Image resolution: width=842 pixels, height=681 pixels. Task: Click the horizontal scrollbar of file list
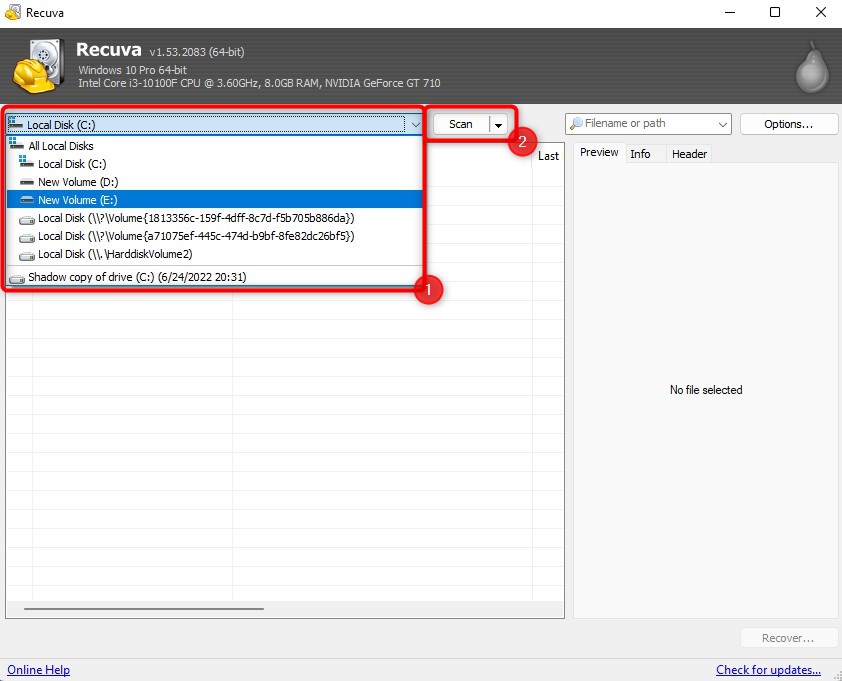tap(144, 608)
